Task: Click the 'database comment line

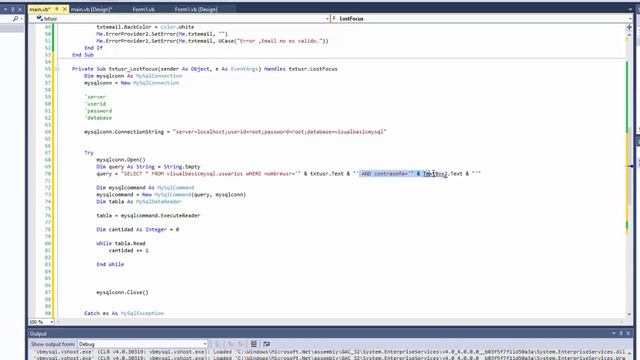Action: [x=98, y=118]
